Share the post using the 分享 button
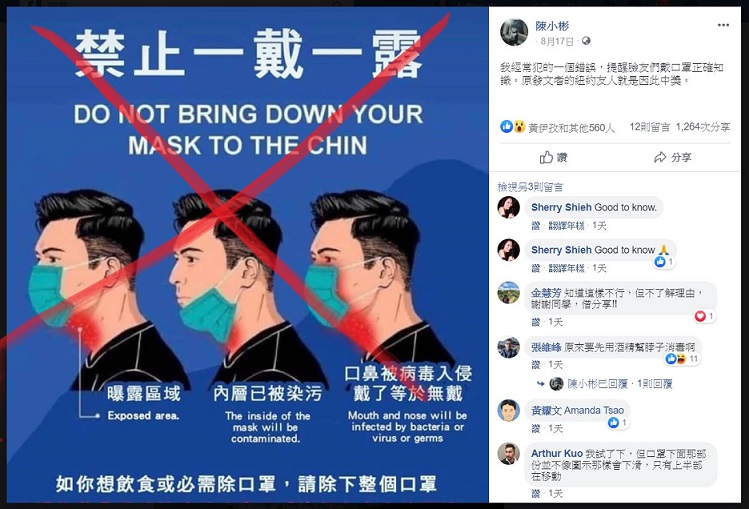This screenshot has width=749, height=509. 673,157
